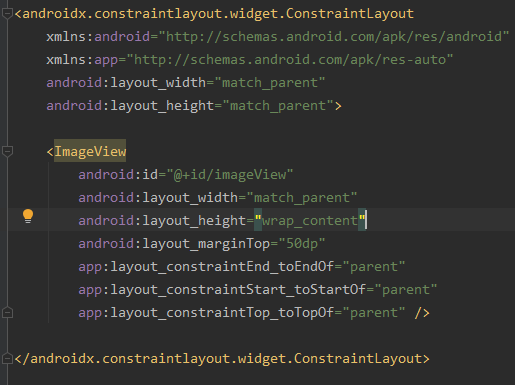Click the fold-end marker on constraintTop line
The width and height of the screenshot is (515, 385).
[7, 313]
